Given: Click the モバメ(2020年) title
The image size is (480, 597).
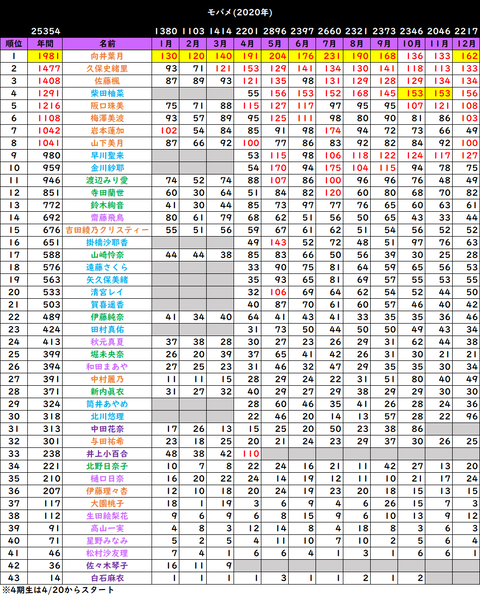Looking at the screenshot, I should click(240, 13).
